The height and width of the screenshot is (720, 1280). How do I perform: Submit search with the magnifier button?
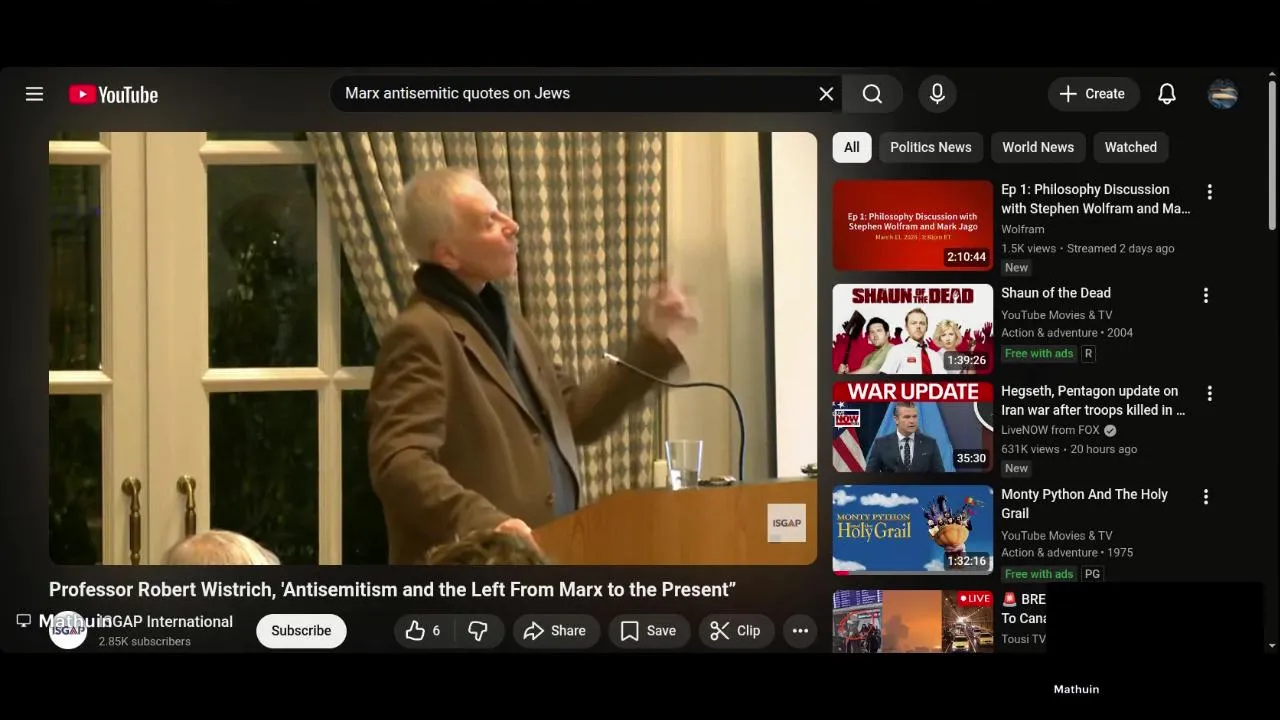click(x=872, y=94)
